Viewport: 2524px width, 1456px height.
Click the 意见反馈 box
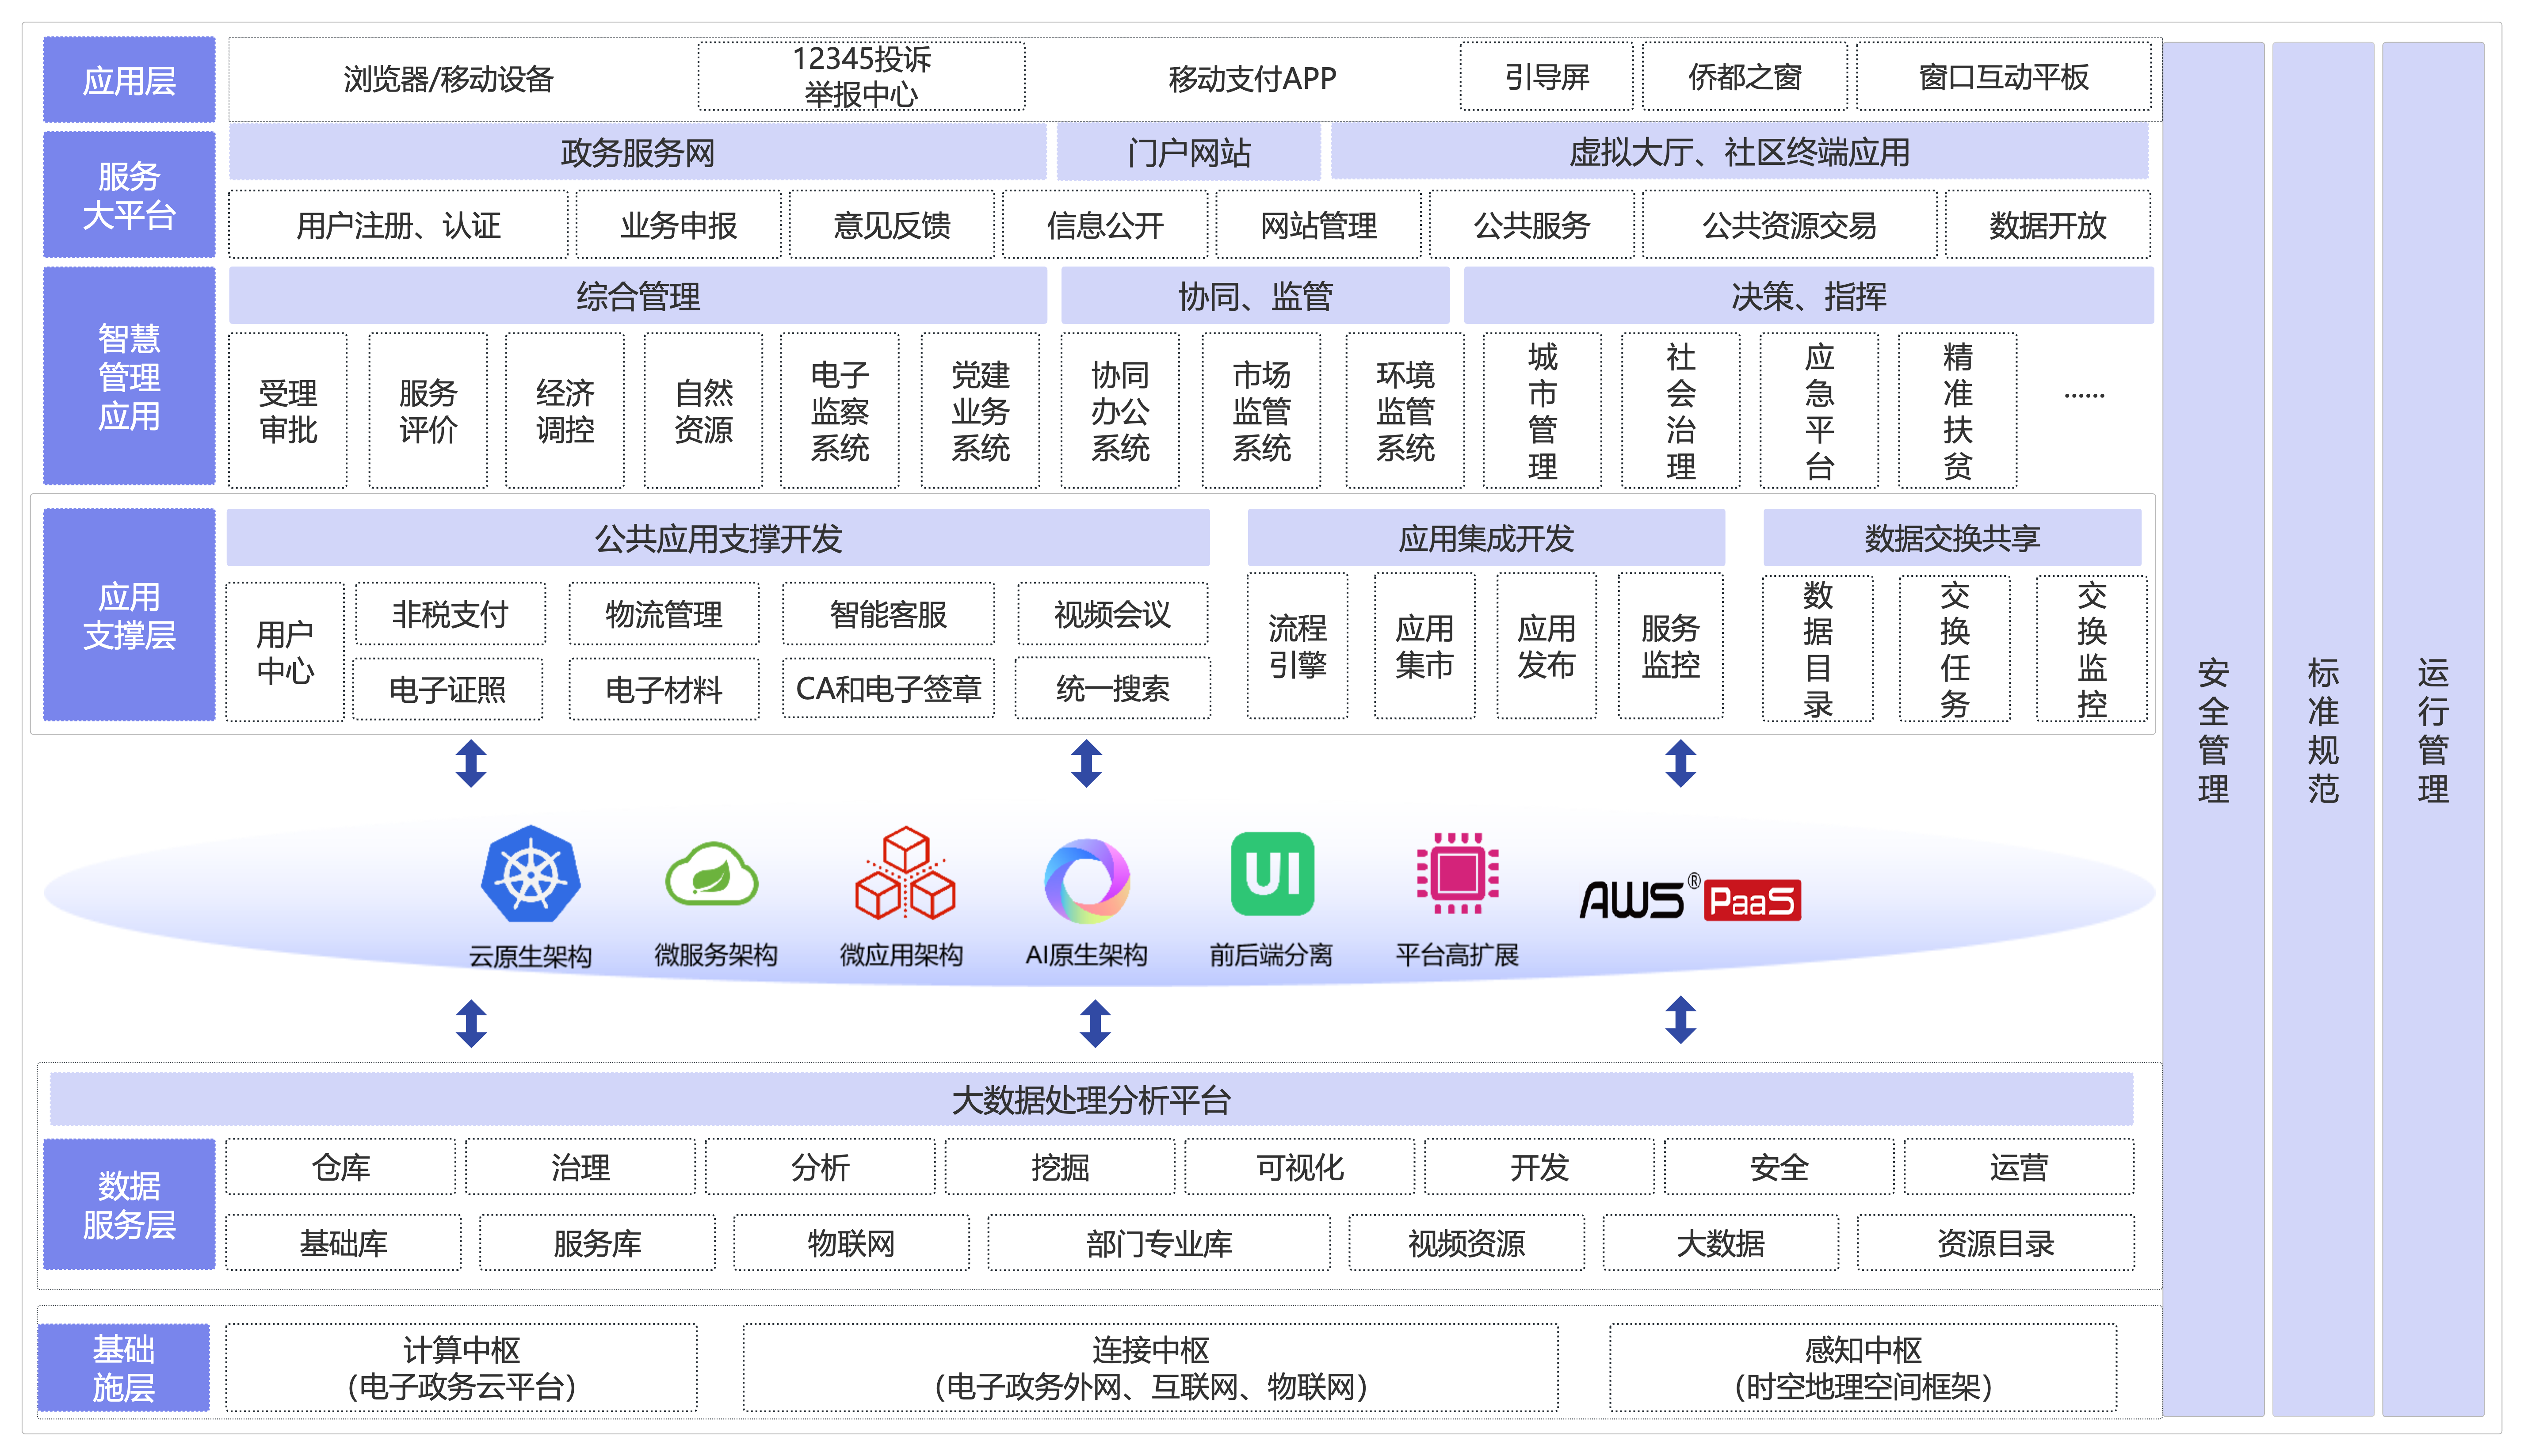(x=892, y=225)
